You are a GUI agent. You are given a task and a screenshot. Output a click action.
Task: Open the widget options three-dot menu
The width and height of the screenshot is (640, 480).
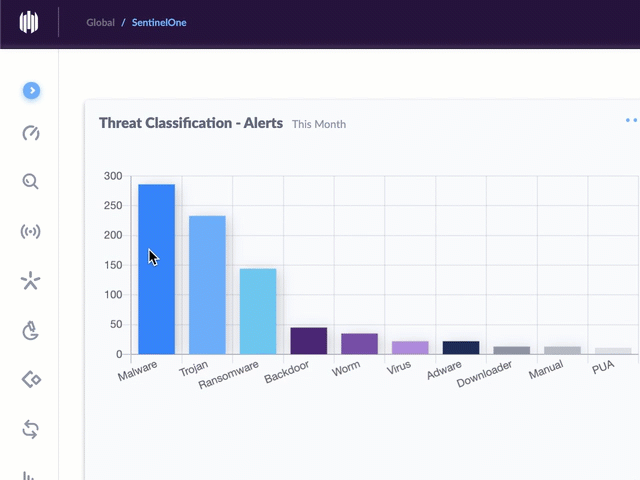pyautogui.click(x=631, y=120)
